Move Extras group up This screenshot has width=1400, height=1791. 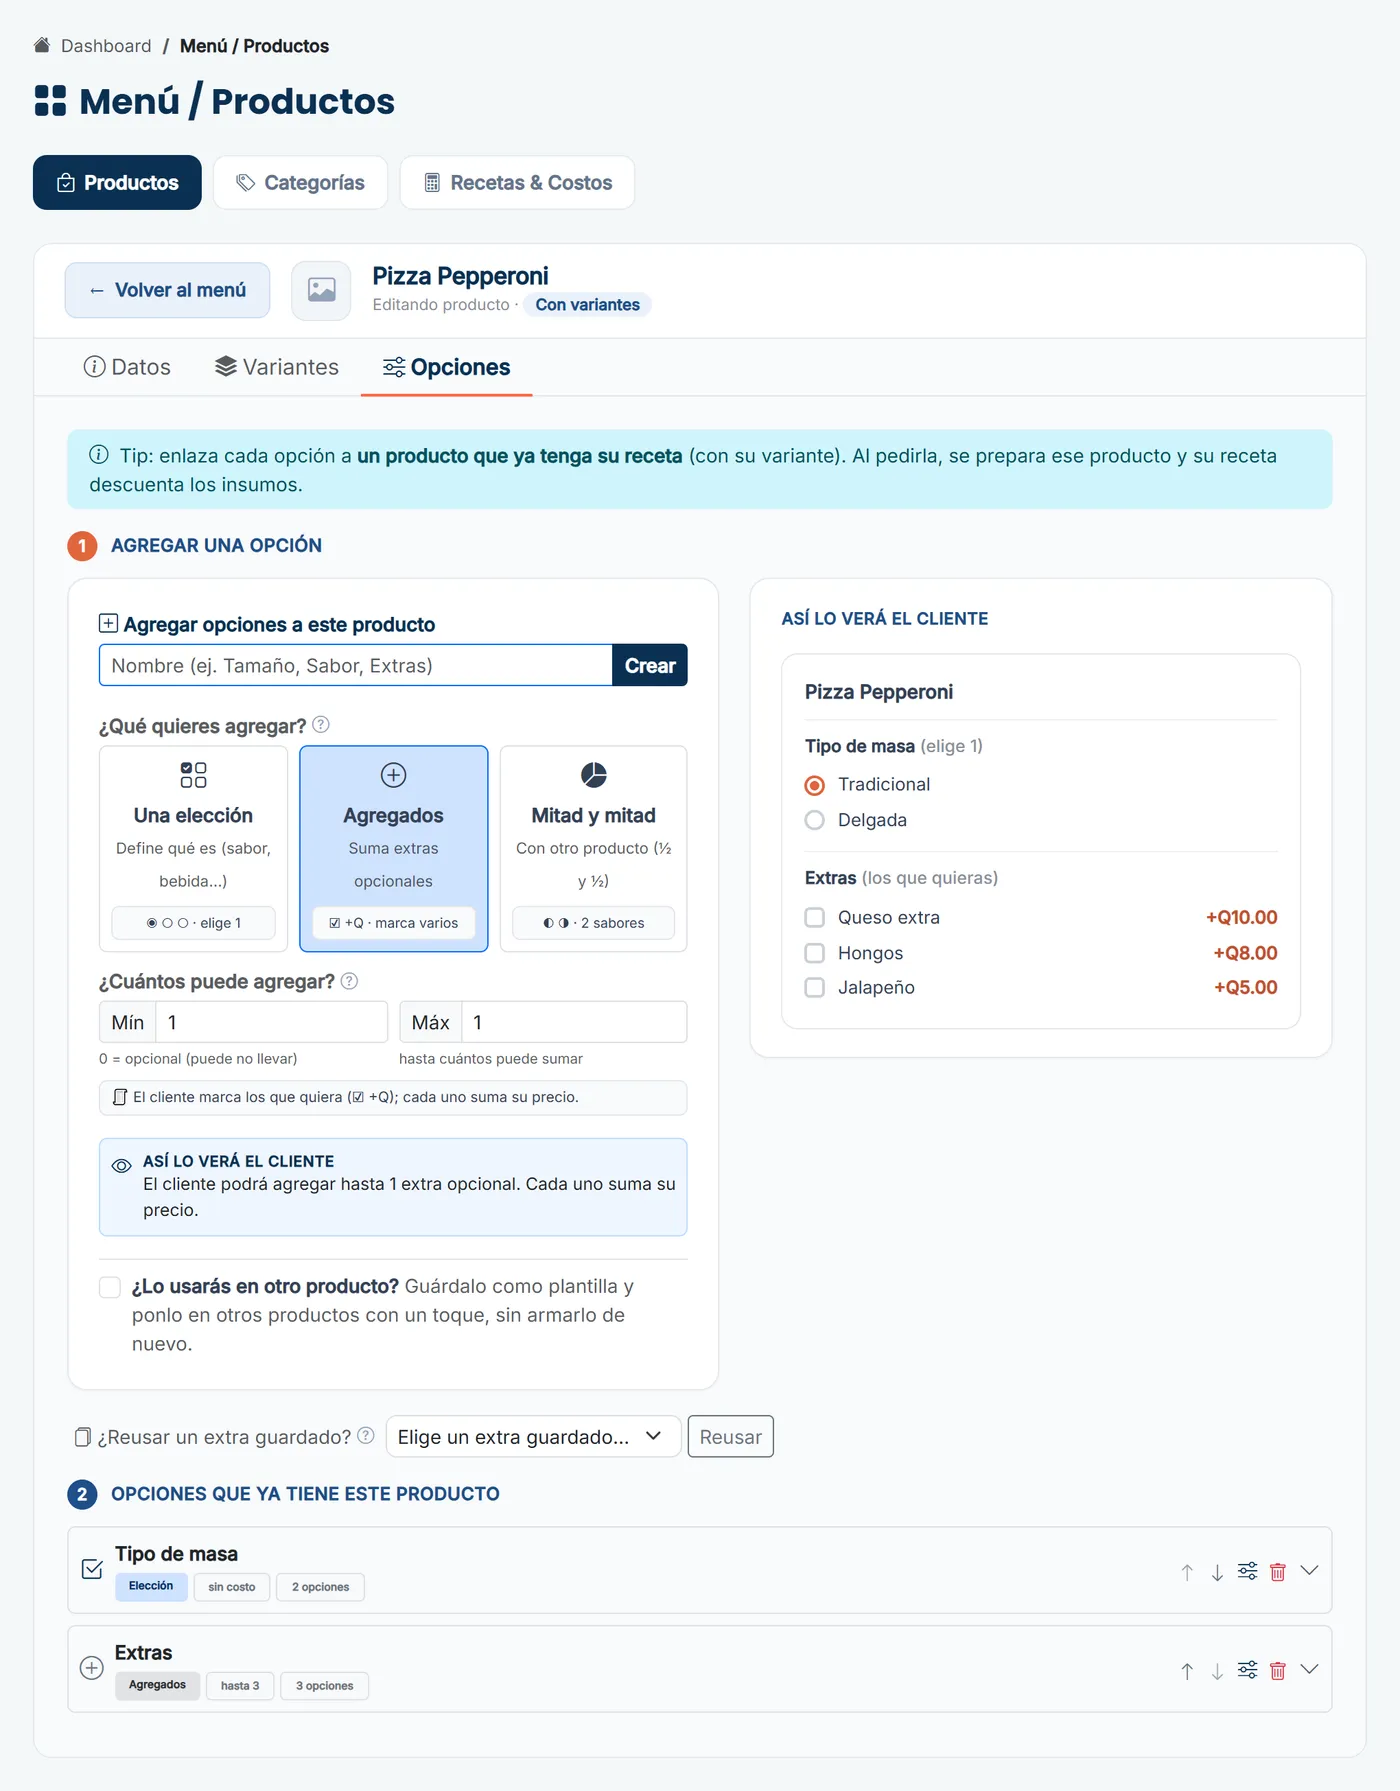1187,1671
